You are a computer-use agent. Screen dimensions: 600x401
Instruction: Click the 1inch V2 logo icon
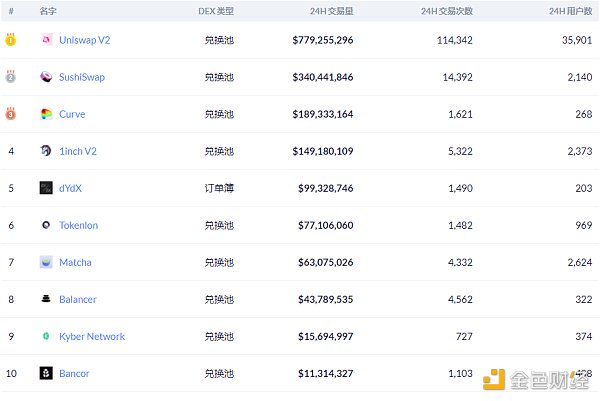pos(46,151)
